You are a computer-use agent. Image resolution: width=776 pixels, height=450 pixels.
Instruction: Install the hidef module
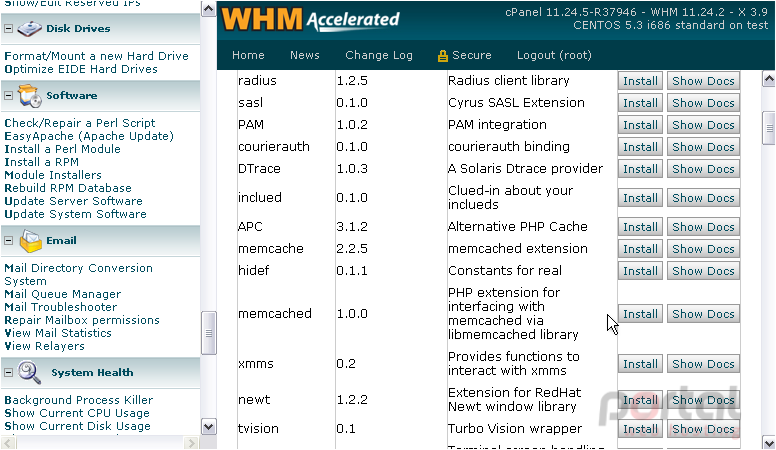(640, 271)
